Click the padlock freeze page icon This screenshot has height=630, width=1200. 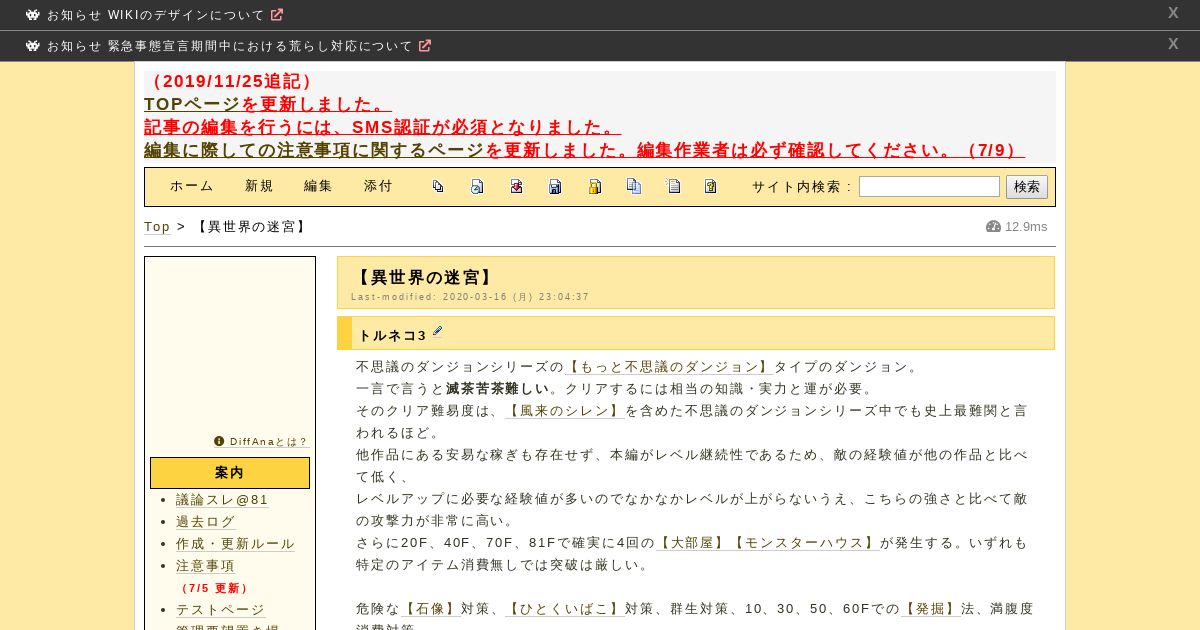pyautogui.click(x=594, y=186)
